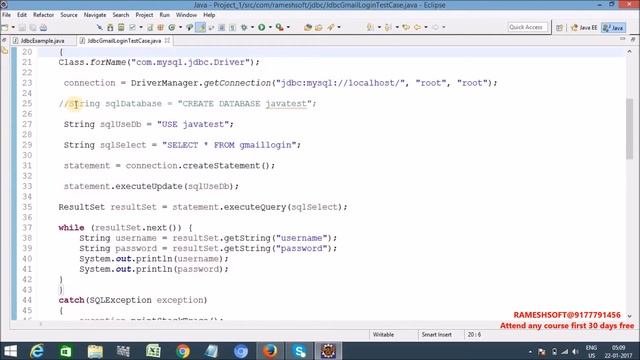Click the Previous Annotation icon
Image resolution: width=640 pixels, height=360 pixels.
click(x=388, y=27)
